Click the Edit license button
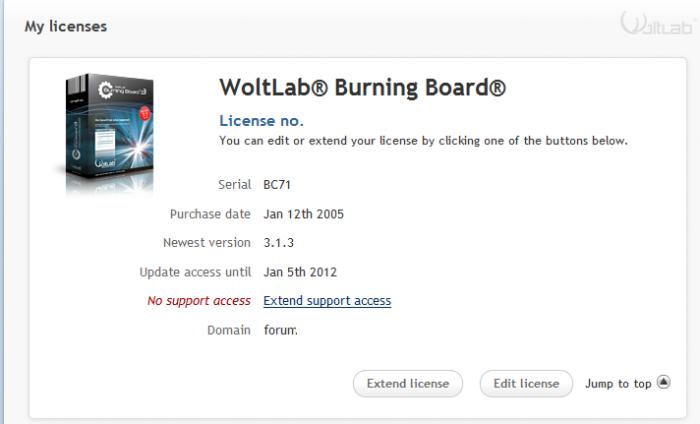Image resolution: width=700 pixels, height=424 pixels. pyautogui.click(x=526, y=383)
